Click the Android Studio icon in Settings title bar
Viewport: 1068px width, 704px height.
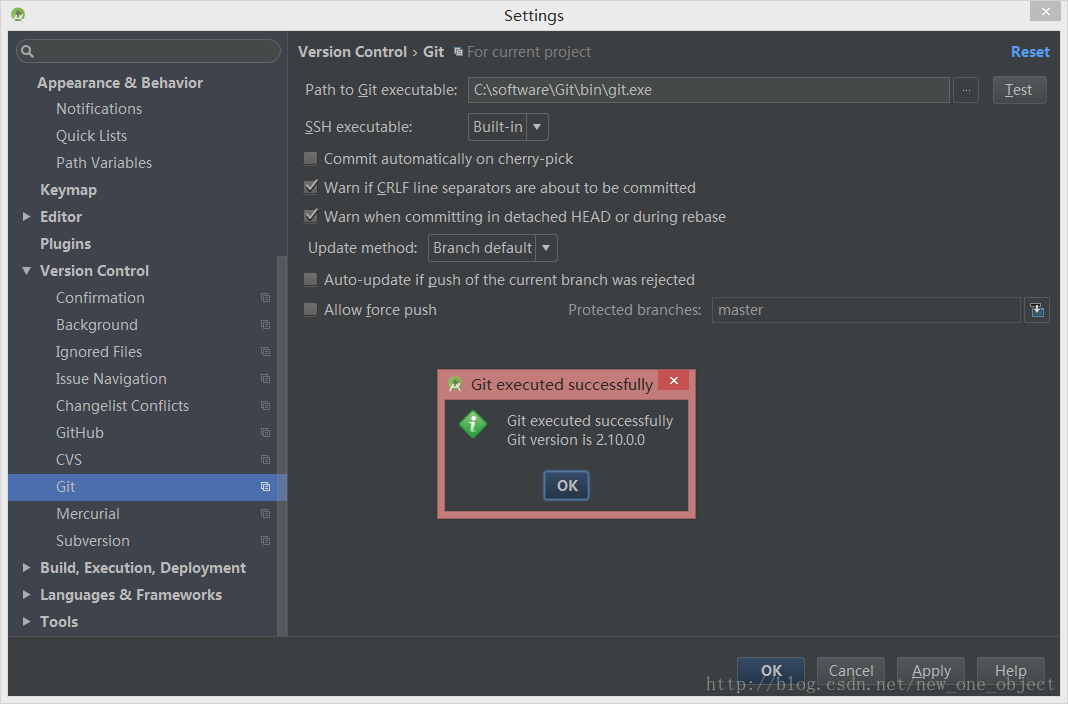click(18, 14)
